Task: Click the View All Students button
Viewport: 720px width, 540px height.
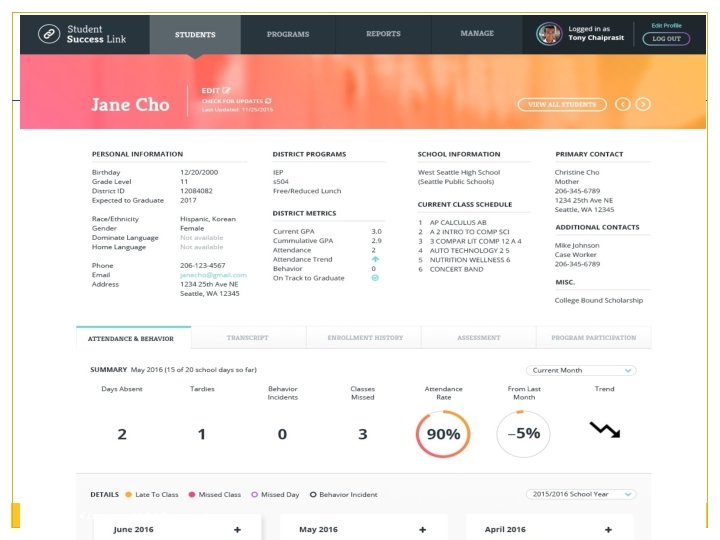Action: (x=562, y=105)
